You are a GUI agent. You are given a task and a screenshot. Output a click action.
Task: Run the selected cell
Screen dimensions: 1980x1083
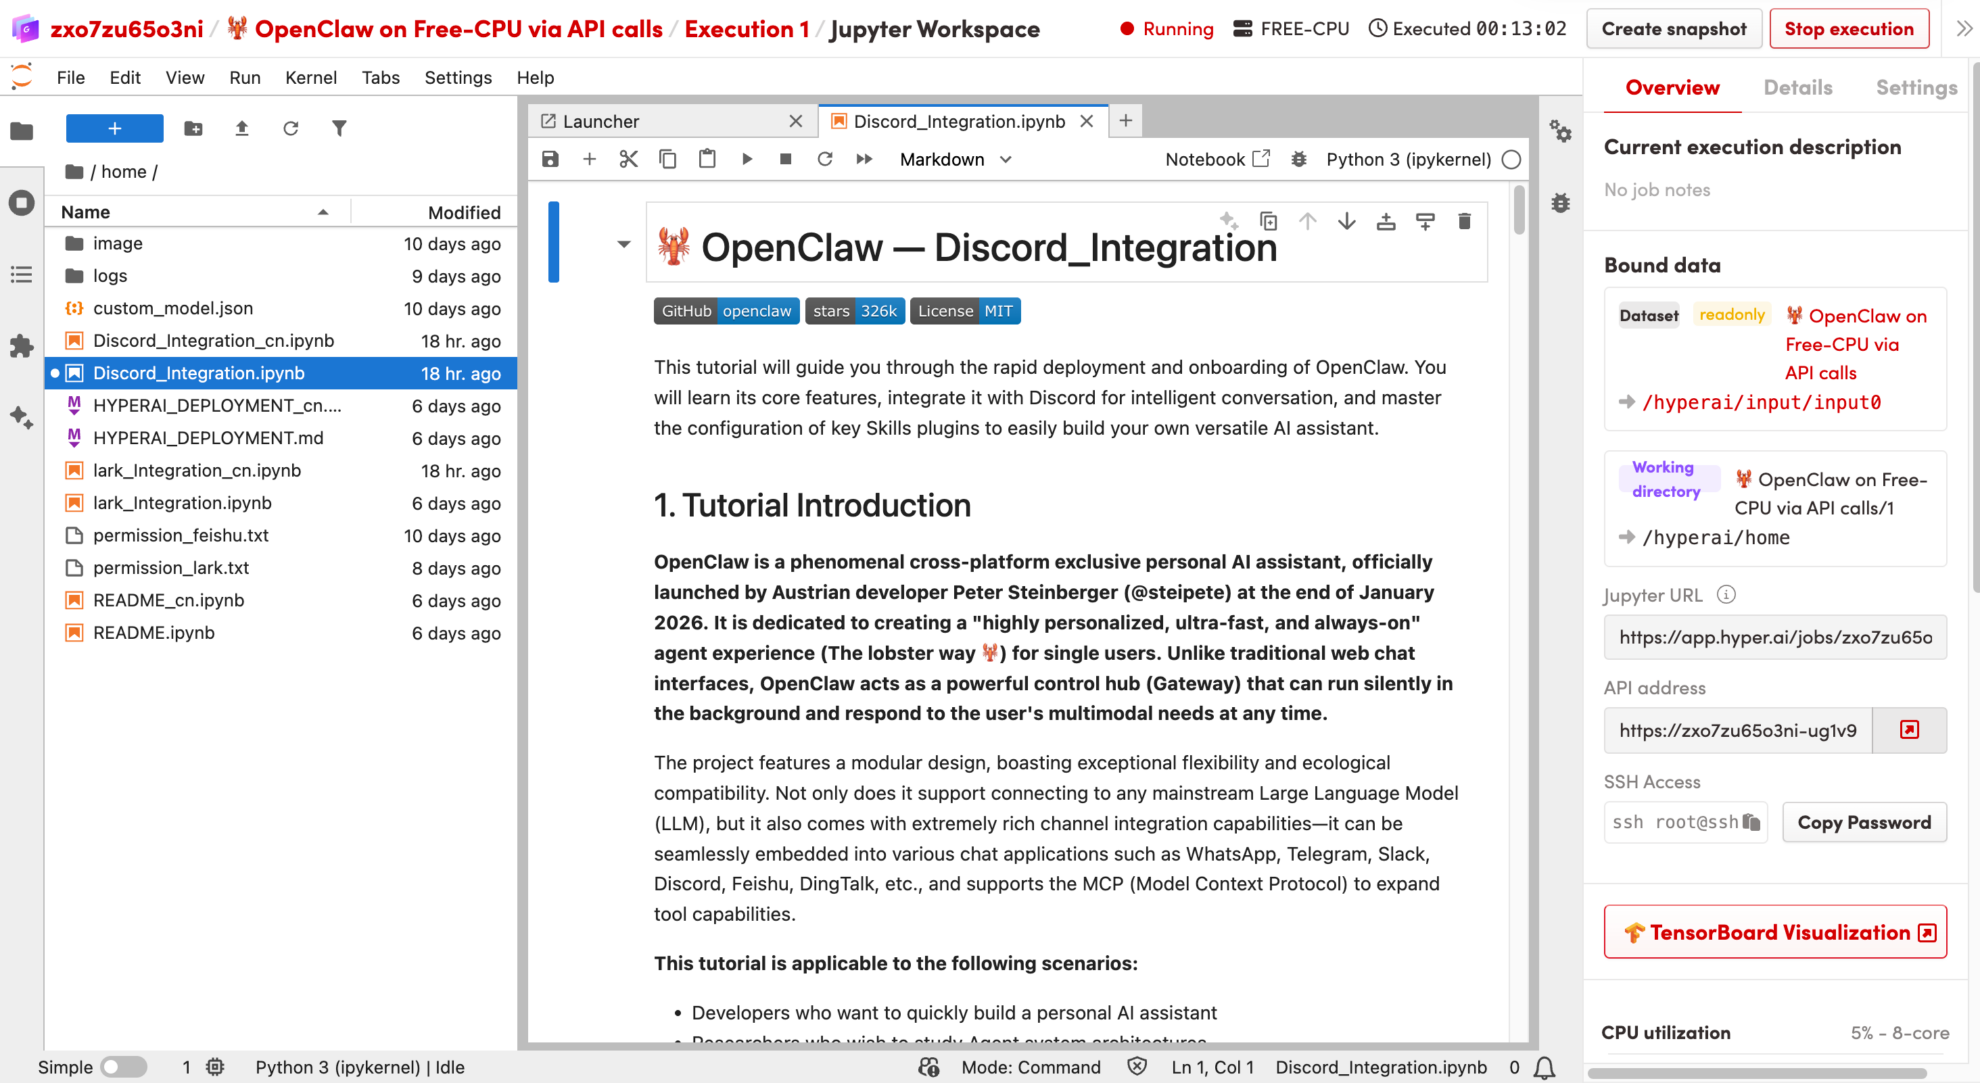click(747, 159)
